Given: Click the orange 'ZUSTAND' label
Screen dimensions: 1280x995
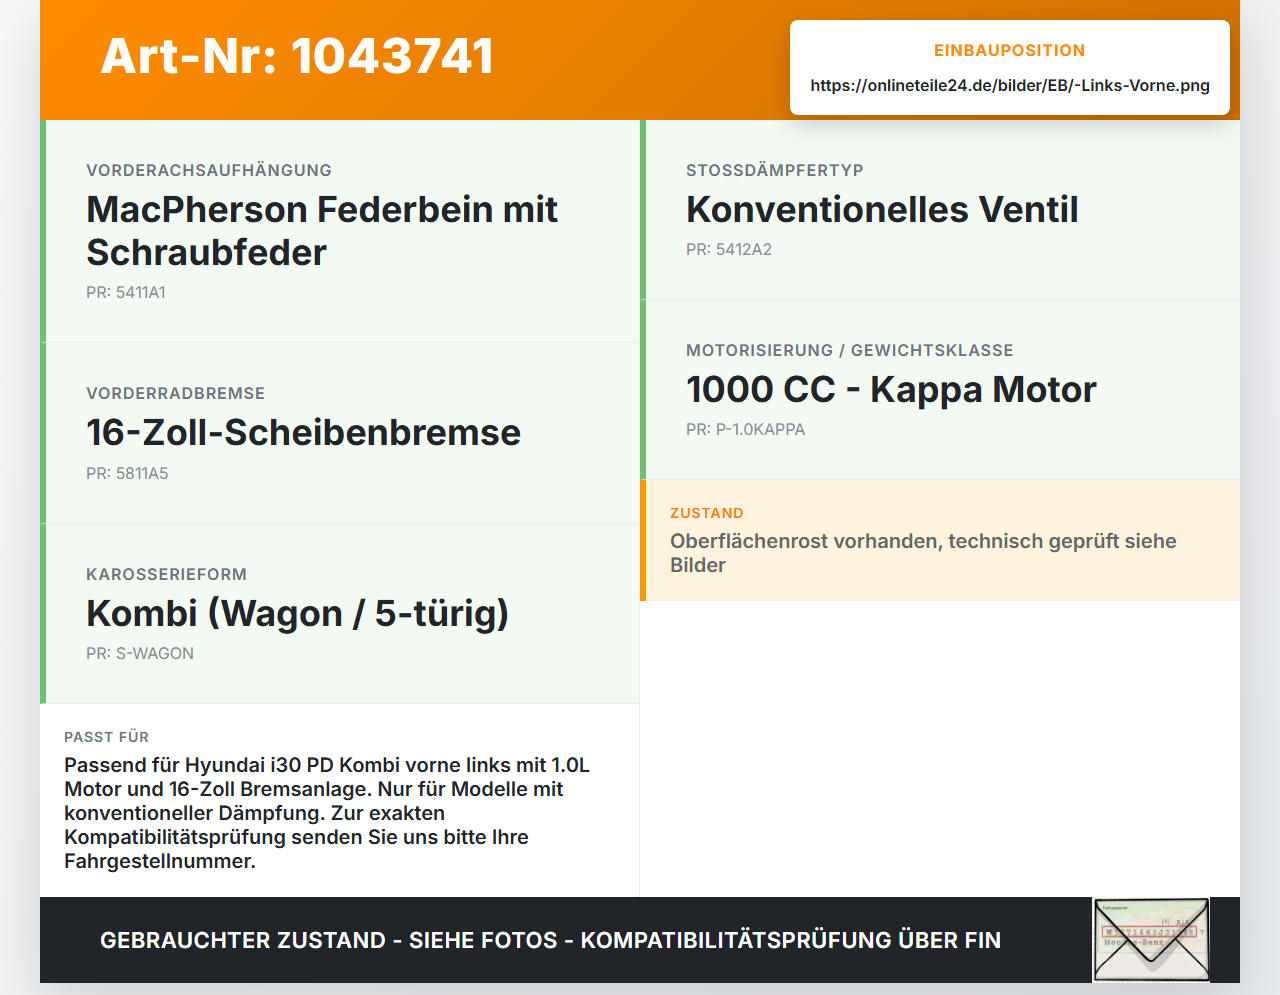Looking at the screenshot, I should click(707, 513).
